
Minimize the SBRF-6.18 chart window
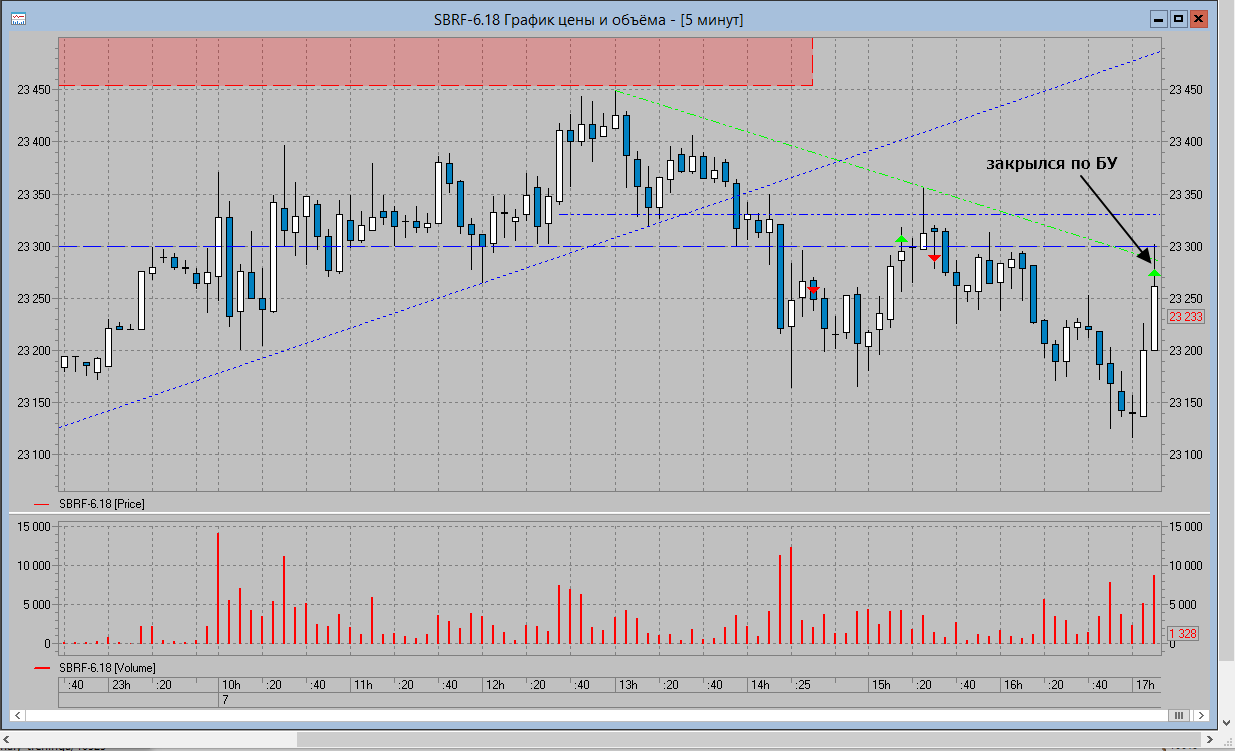1157,19
